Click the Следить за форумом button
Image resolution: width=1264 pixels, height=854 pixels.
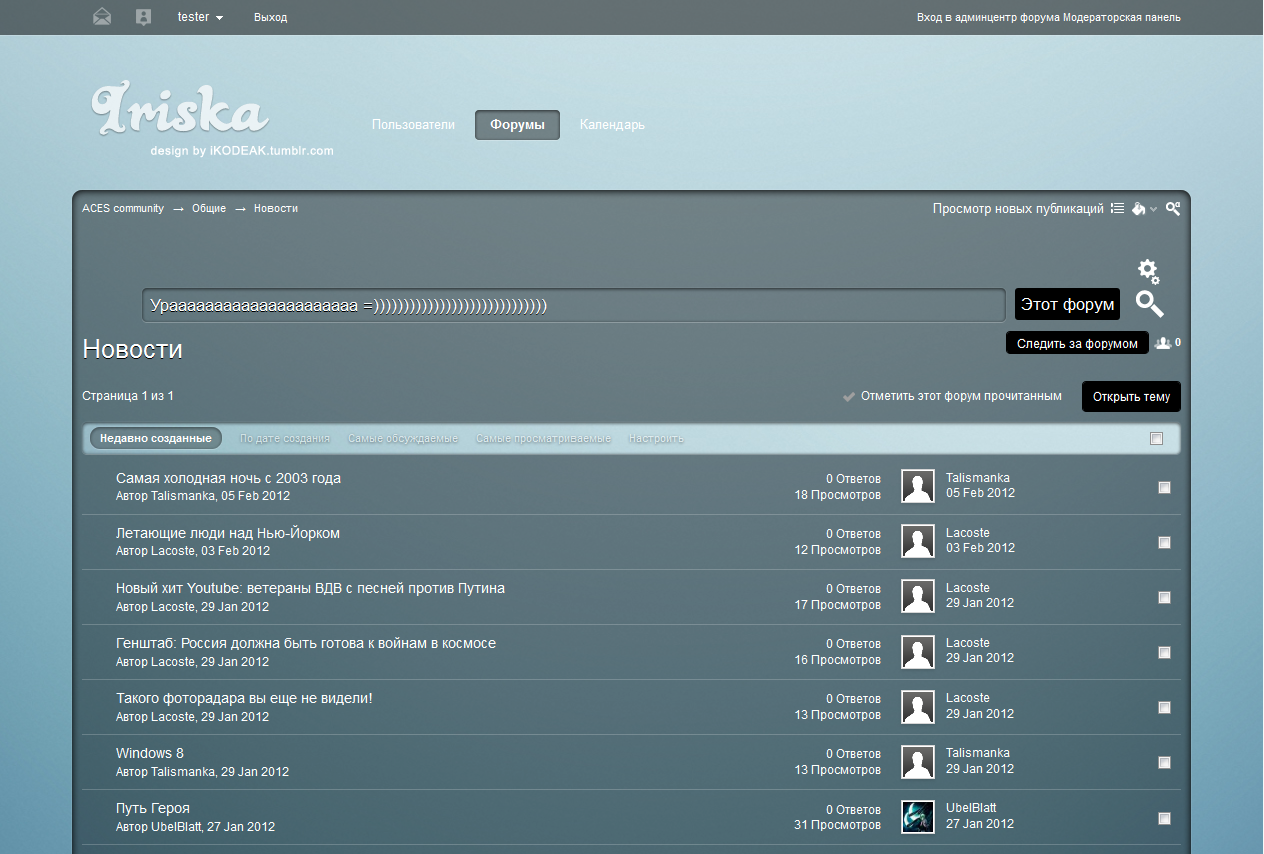[x=1077, y=343]
